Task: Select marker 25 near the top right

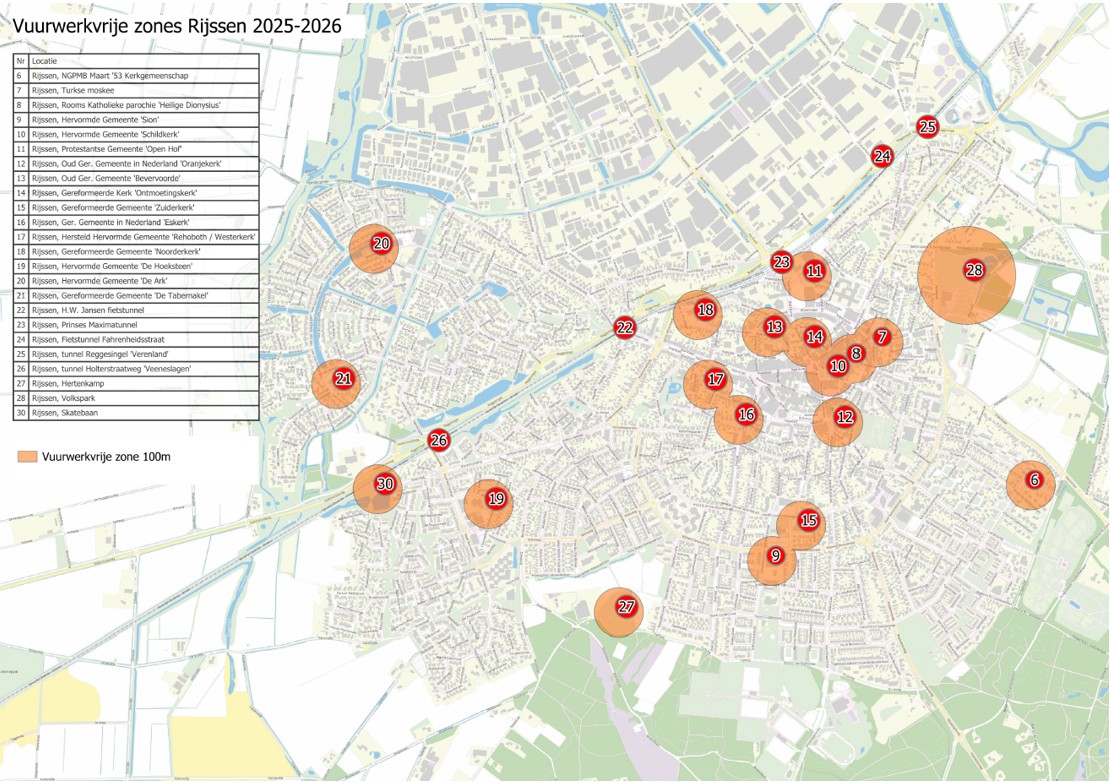Action: tap(927, 126)
